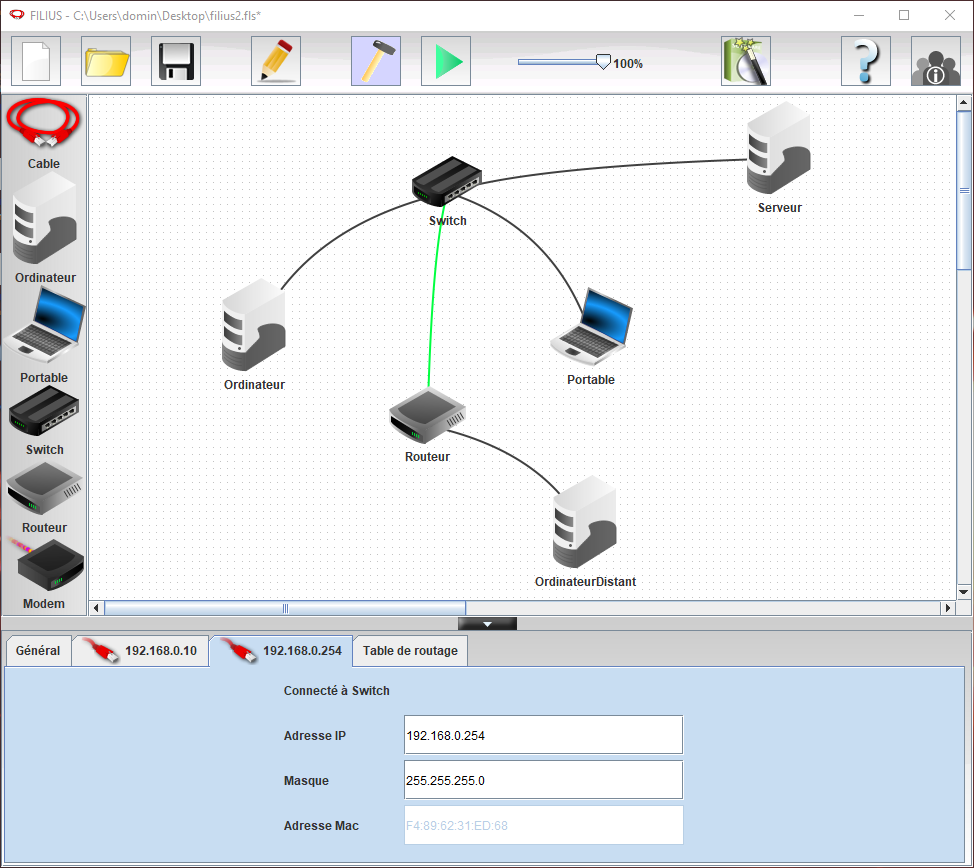Select the hammer design mode icon
Viewport: 974px width, 868px height.
[376, 61]
